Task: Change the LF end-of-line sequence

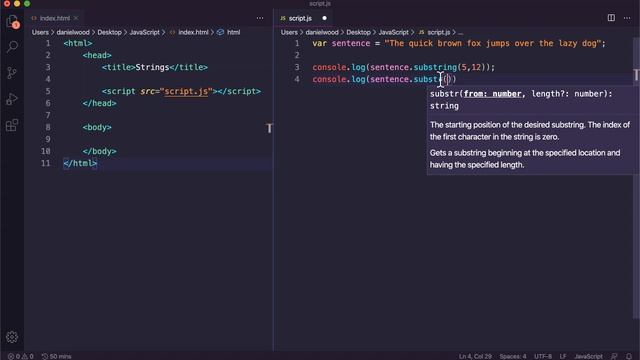Action: [563, 356]
